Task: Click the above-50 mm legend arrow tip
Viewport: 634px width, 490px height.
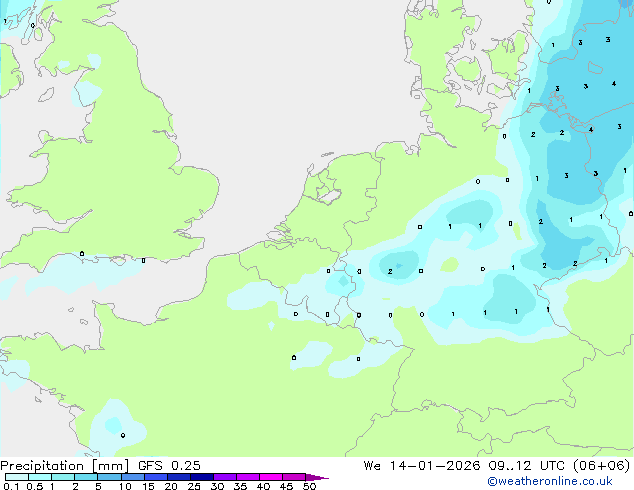Action: [x=317, y=477]
